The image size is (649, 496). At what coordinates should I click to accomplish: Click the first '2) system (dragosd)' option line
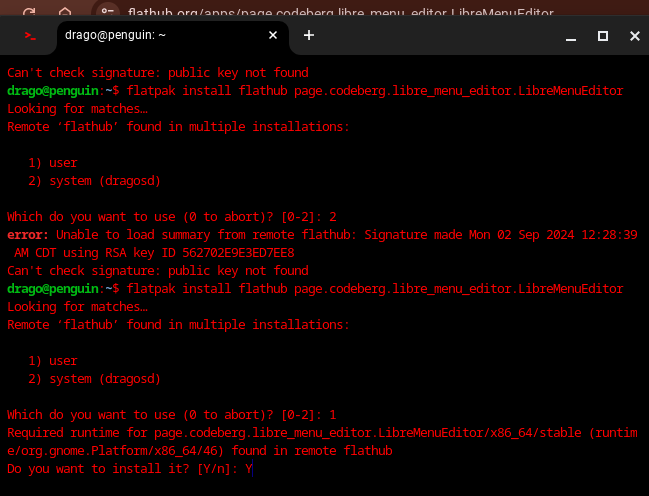point(94,181)
